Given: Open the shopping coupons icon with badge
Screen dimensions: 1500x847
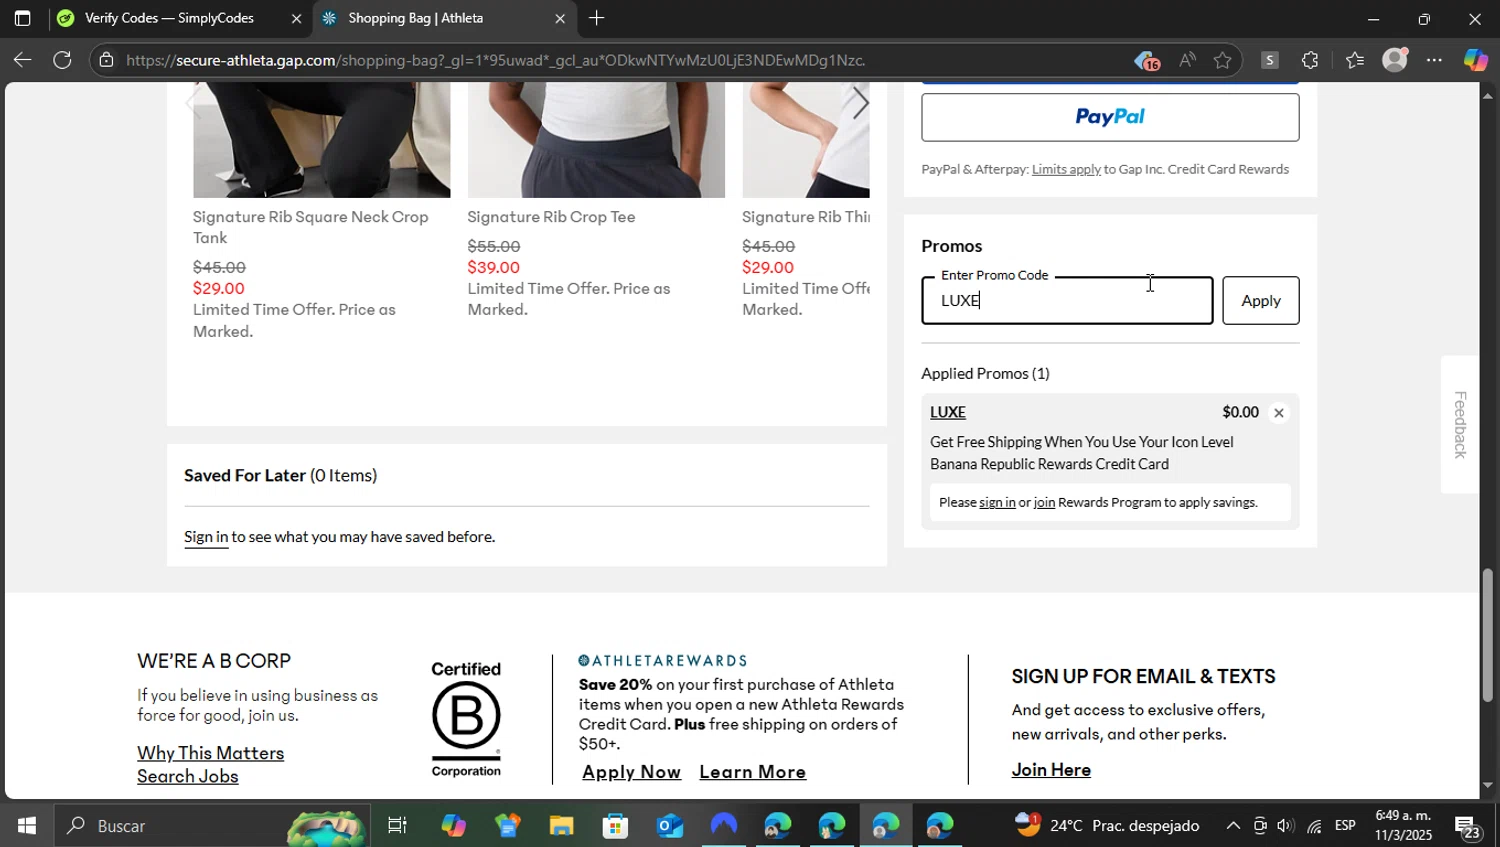Looking at the screenshot, I should click(x=1147, y=61).
